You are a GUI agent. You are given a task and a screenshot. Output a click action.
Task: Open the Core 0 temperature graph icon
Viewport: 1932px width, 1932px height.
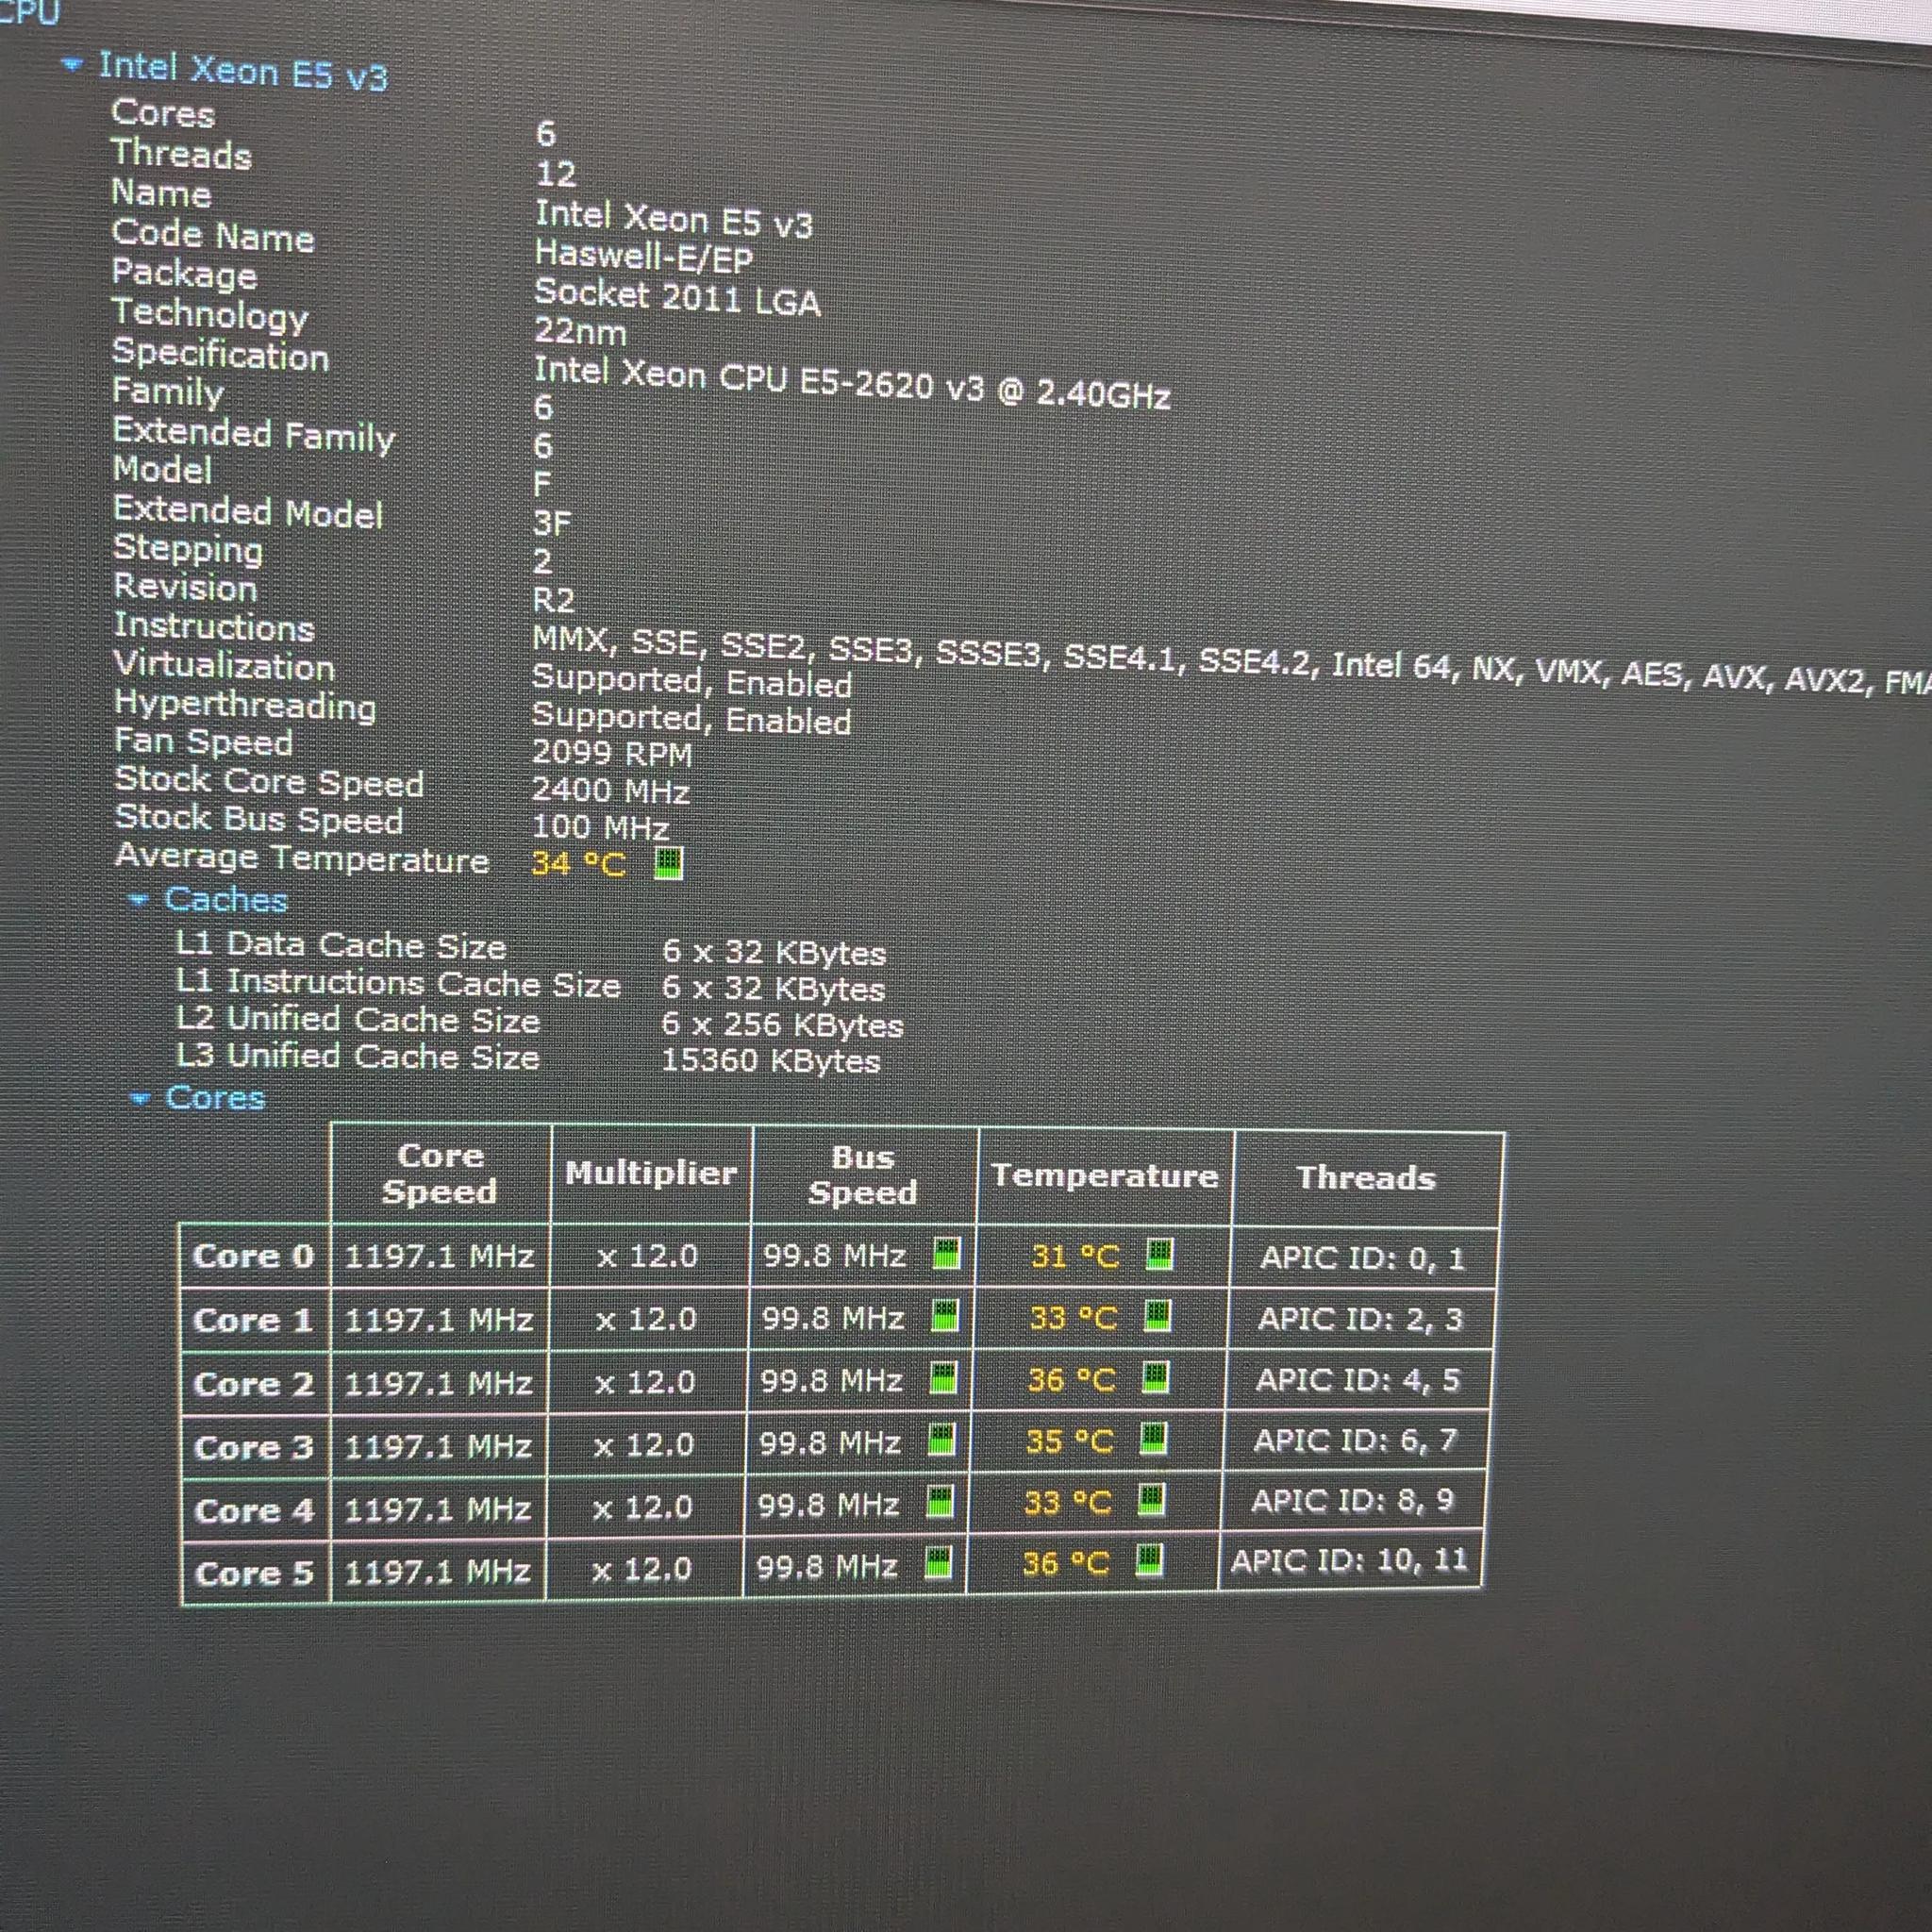point(1159,1253)
